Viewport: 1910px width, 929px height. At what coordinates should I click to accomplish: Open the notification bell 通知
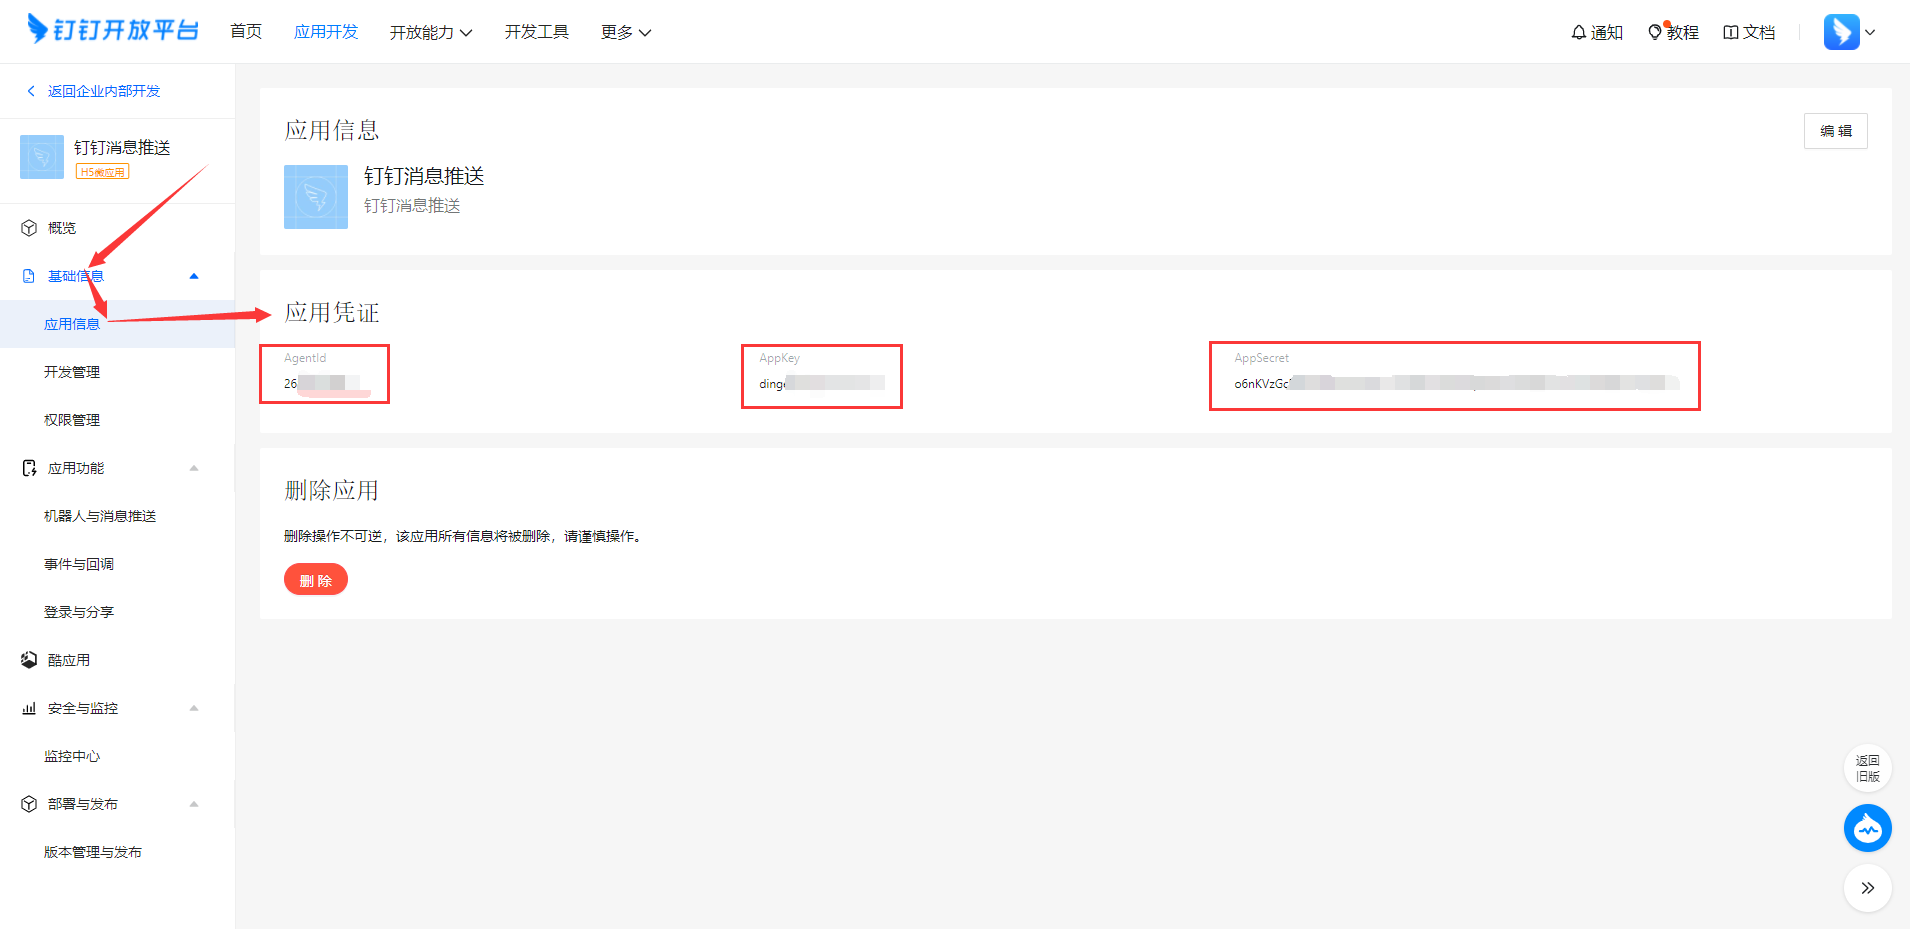(1596, 32)
